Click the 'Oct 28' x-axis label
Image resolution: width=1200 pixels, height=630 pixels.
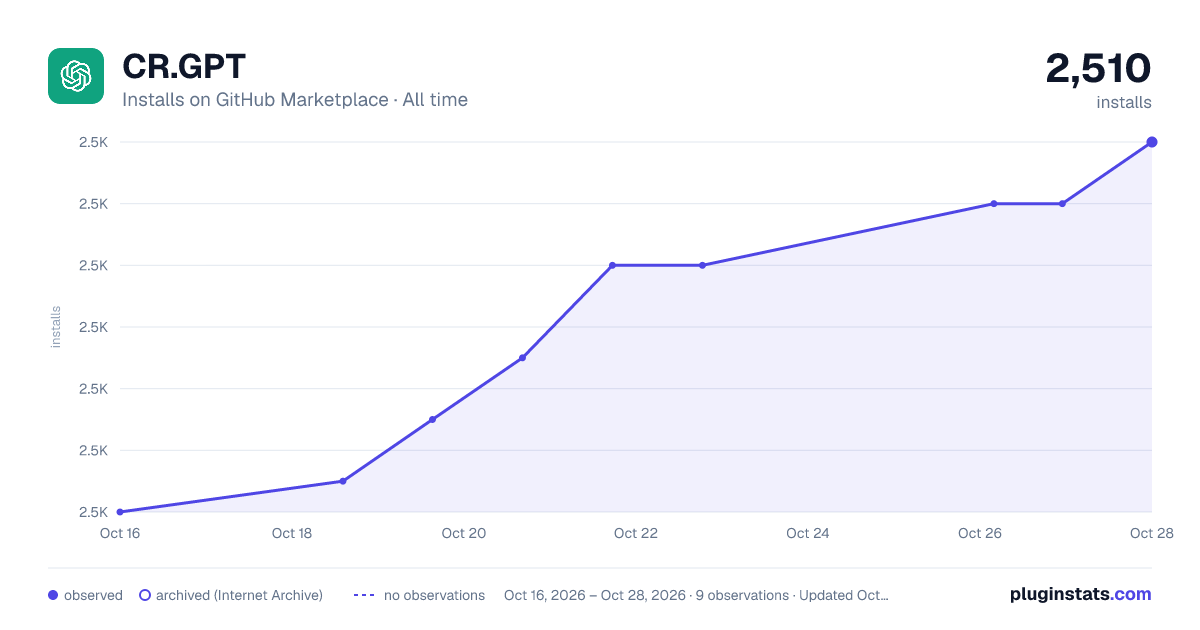point(1150,533)
